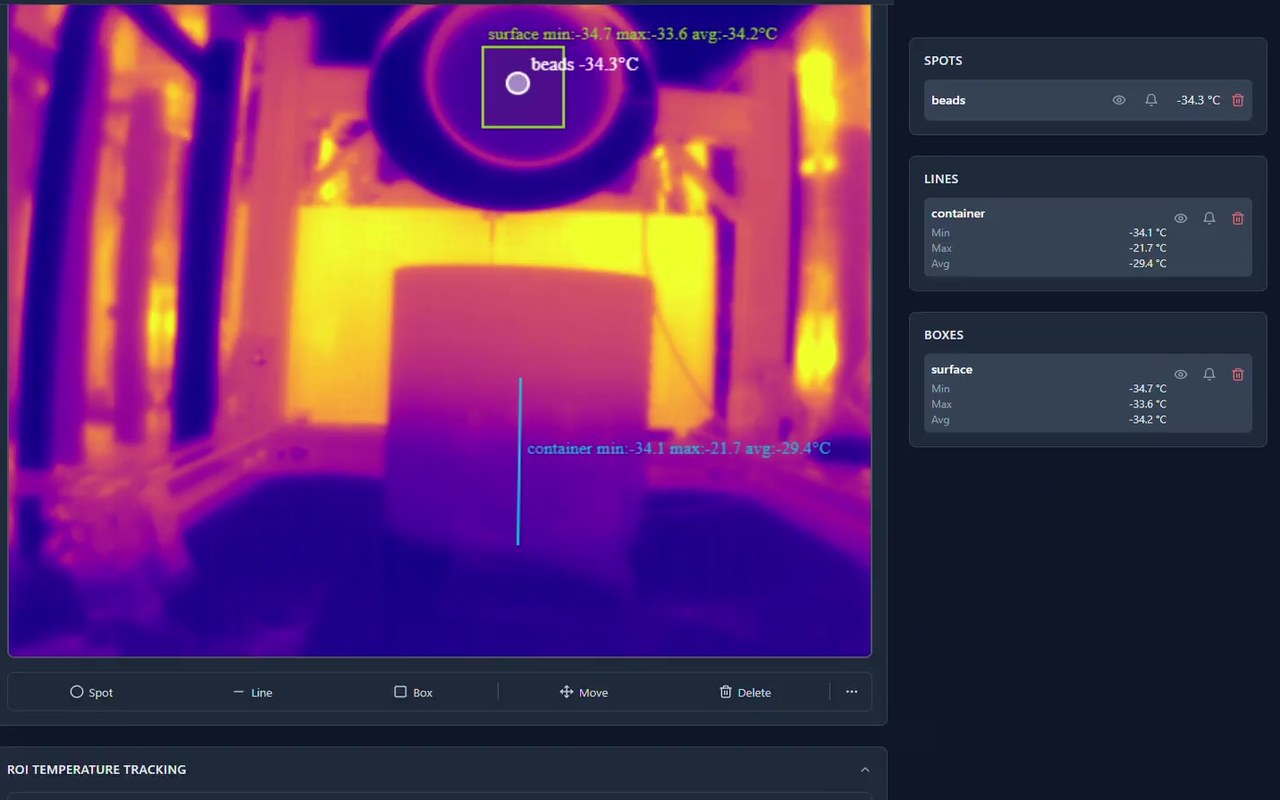1280x800 pixels.
Task: Click the beads -34.3°C label on image
Action: pyautogui.click(x=584, y=64)
